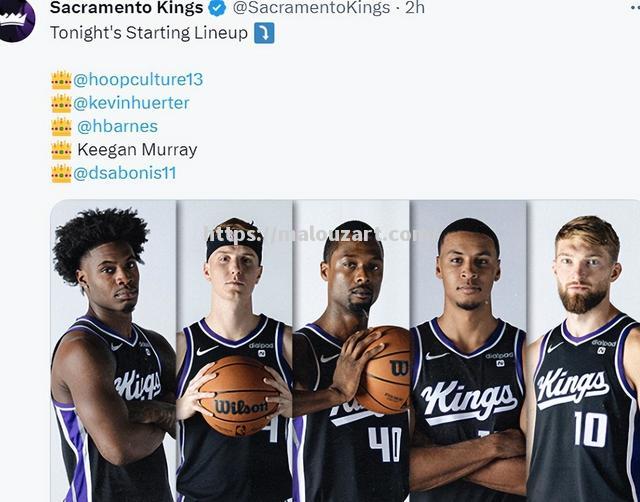Viewport: 640px width, 502px height.
Task: Click the crown emoji beside @kevinhuerter
Action: click(x=62, y=103)
